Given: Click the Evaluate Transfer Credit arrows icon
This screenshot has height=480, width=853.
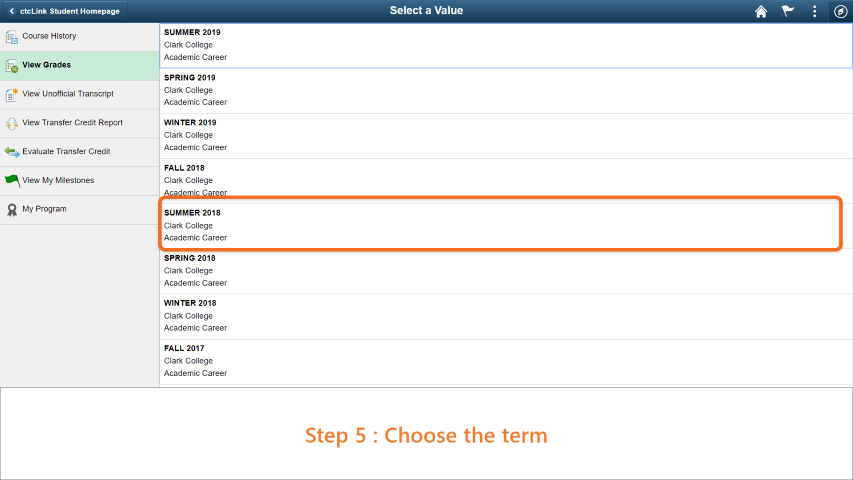Looking at the screenshot, I should point(11,152).
